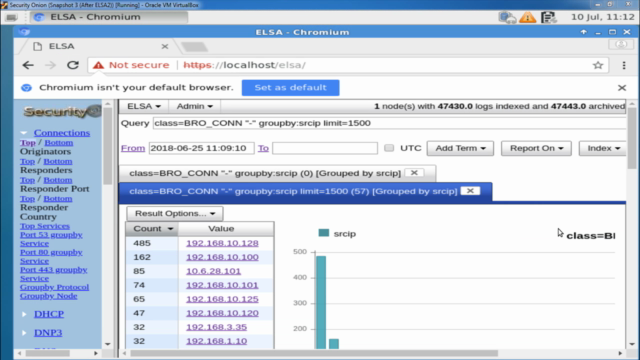Screen dimensions: 640x360
Task: Collapse the Connections section
Action: [24, 133]
